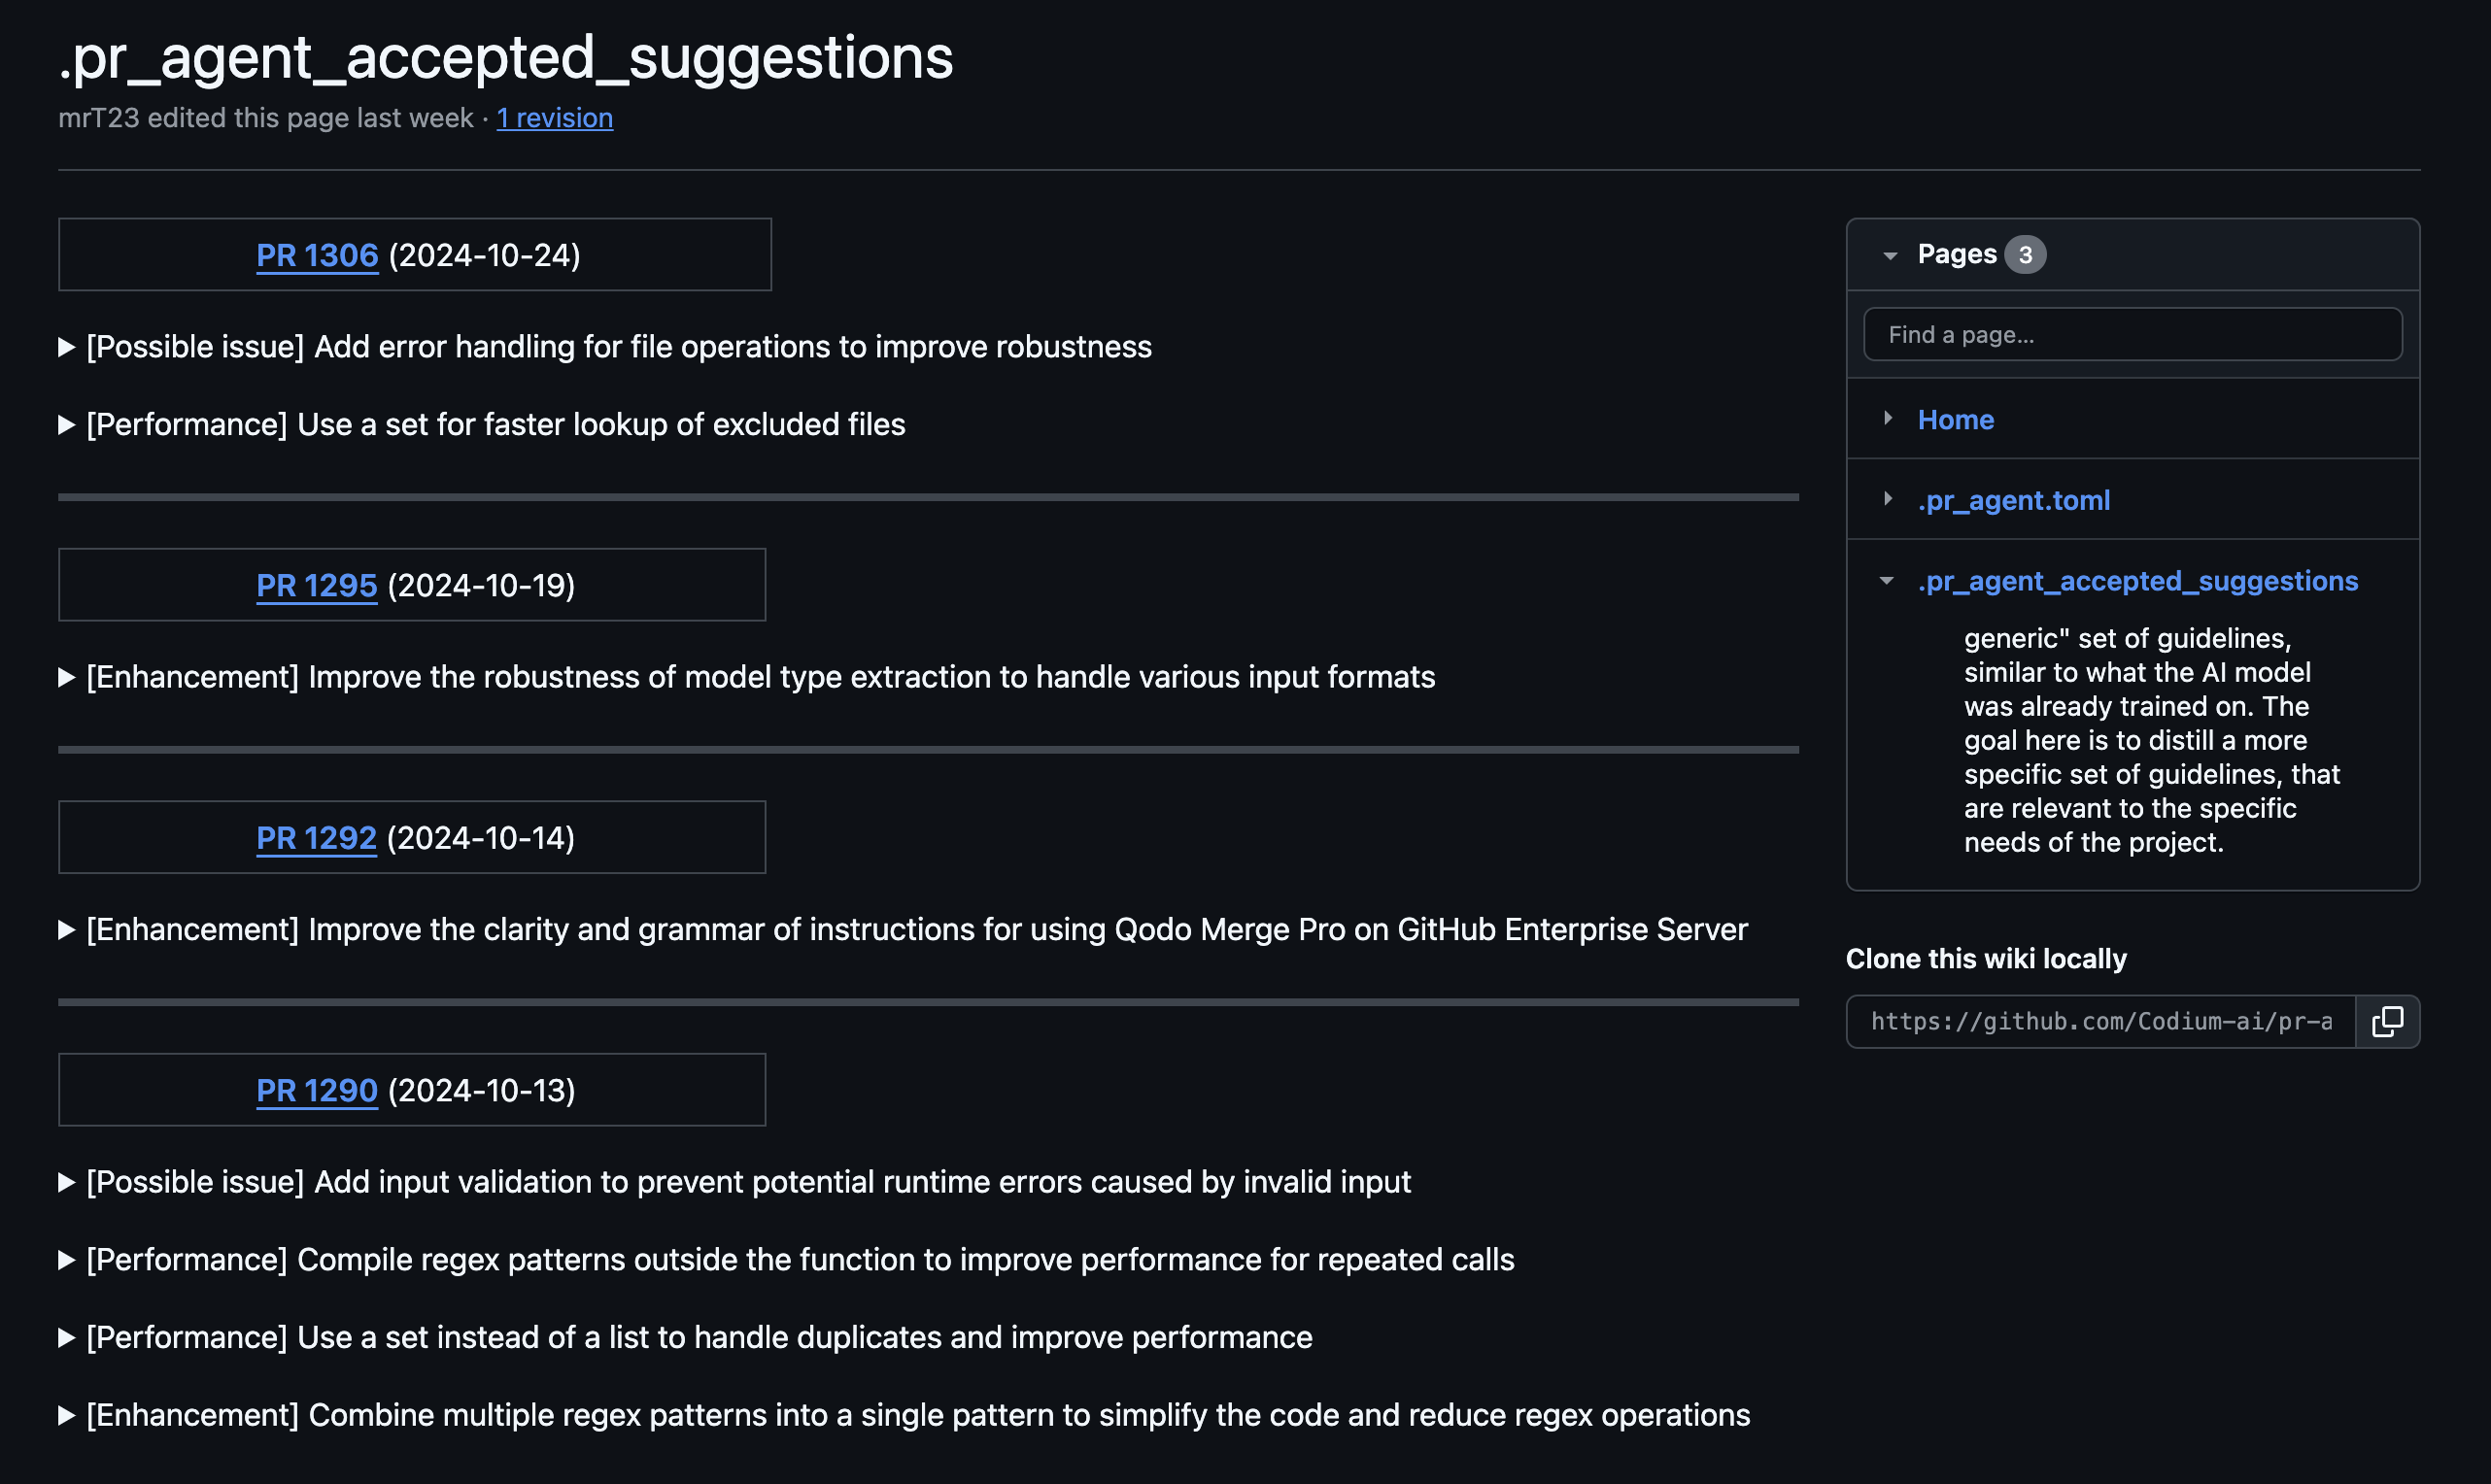Open the .pr_agent.toml wiki page

[x=2013, y=500]
